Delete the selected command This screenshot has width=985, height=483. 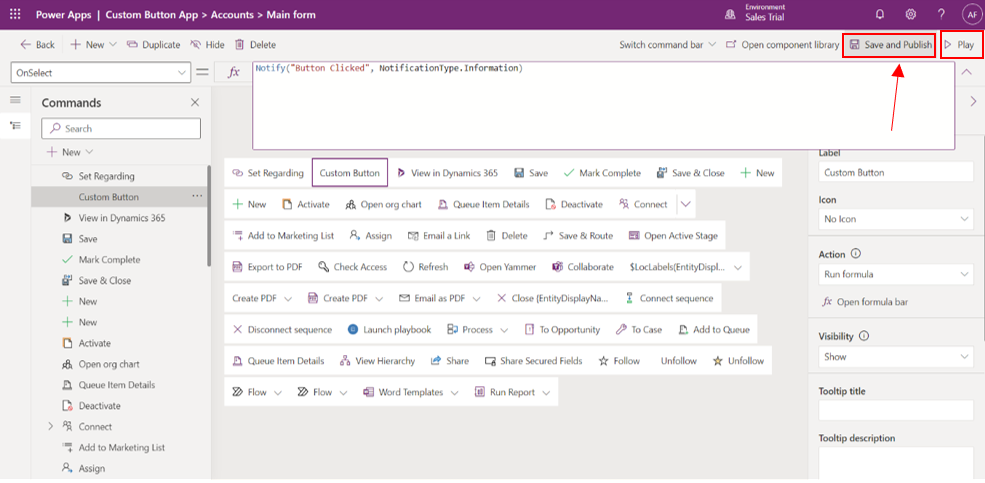tap(255, 45)
